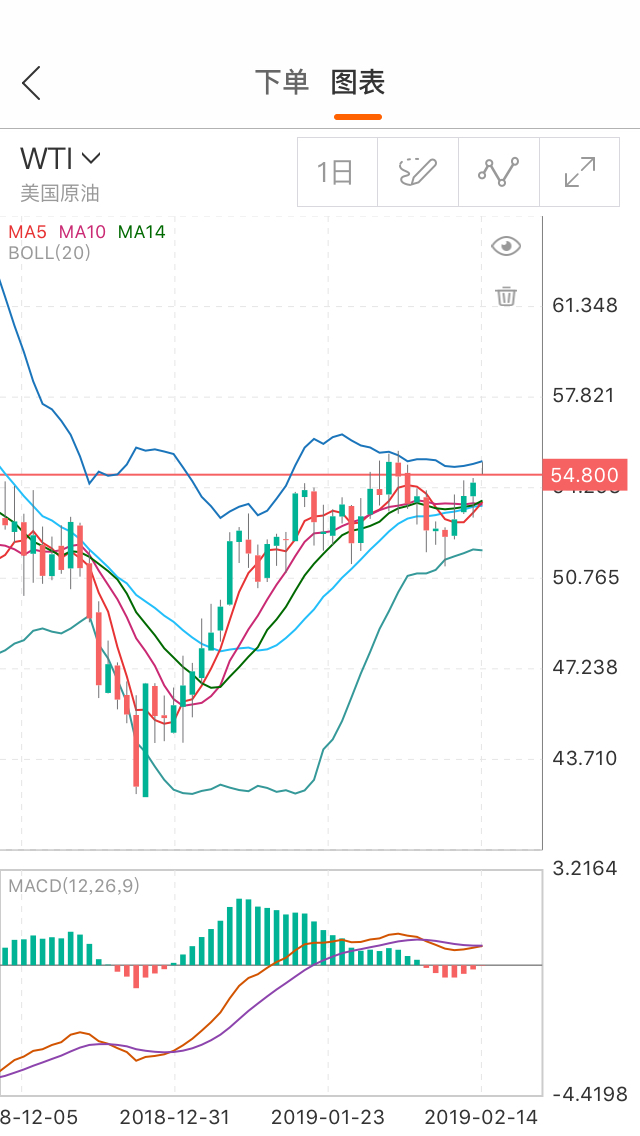
Task: Select the 图表 tab
Action: pyautogui.click(x=358, y=82)
